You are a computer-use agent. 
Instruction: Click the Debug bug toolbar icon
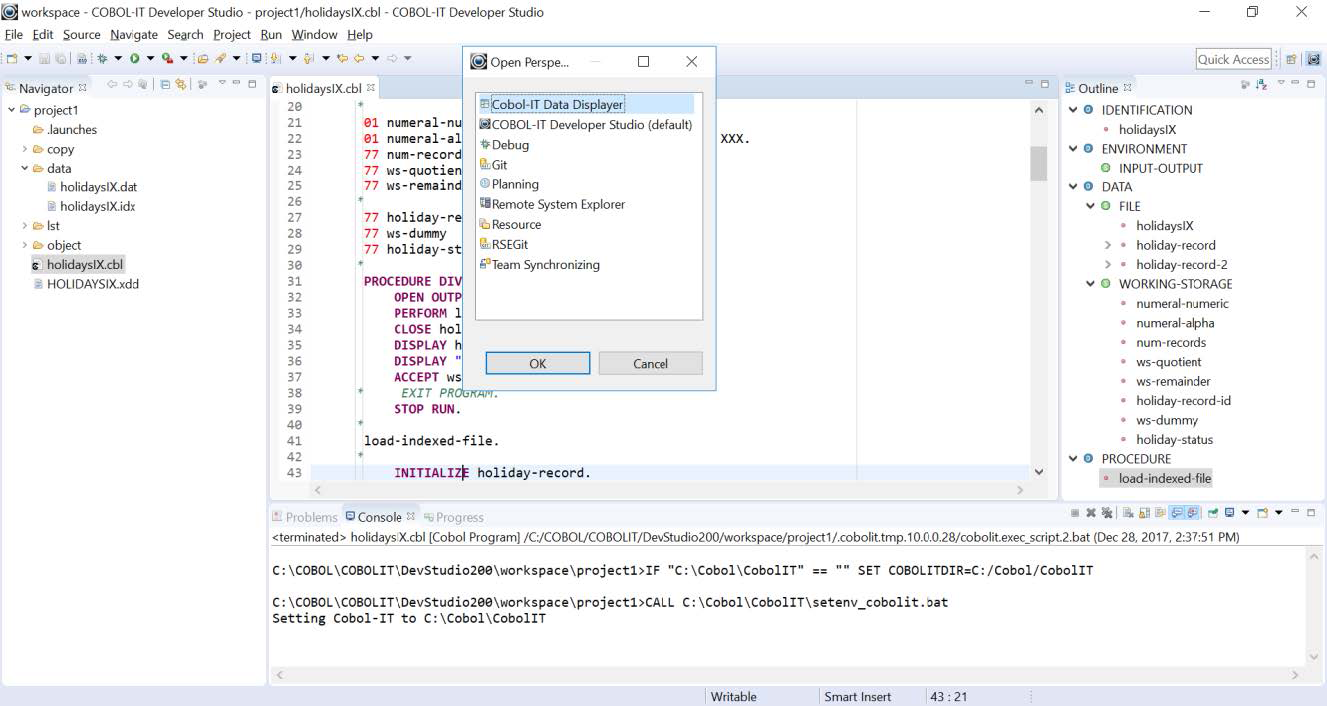102,59
